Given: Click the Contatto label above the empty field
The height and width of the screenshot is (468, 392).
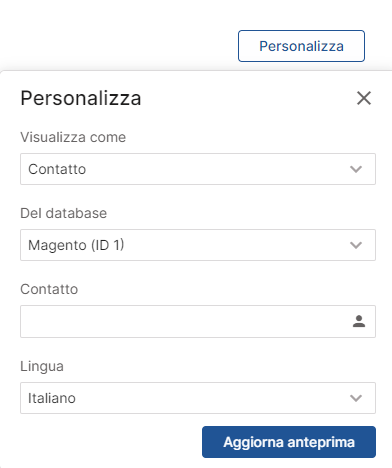Looking at the screenshot, I should 49,289.
